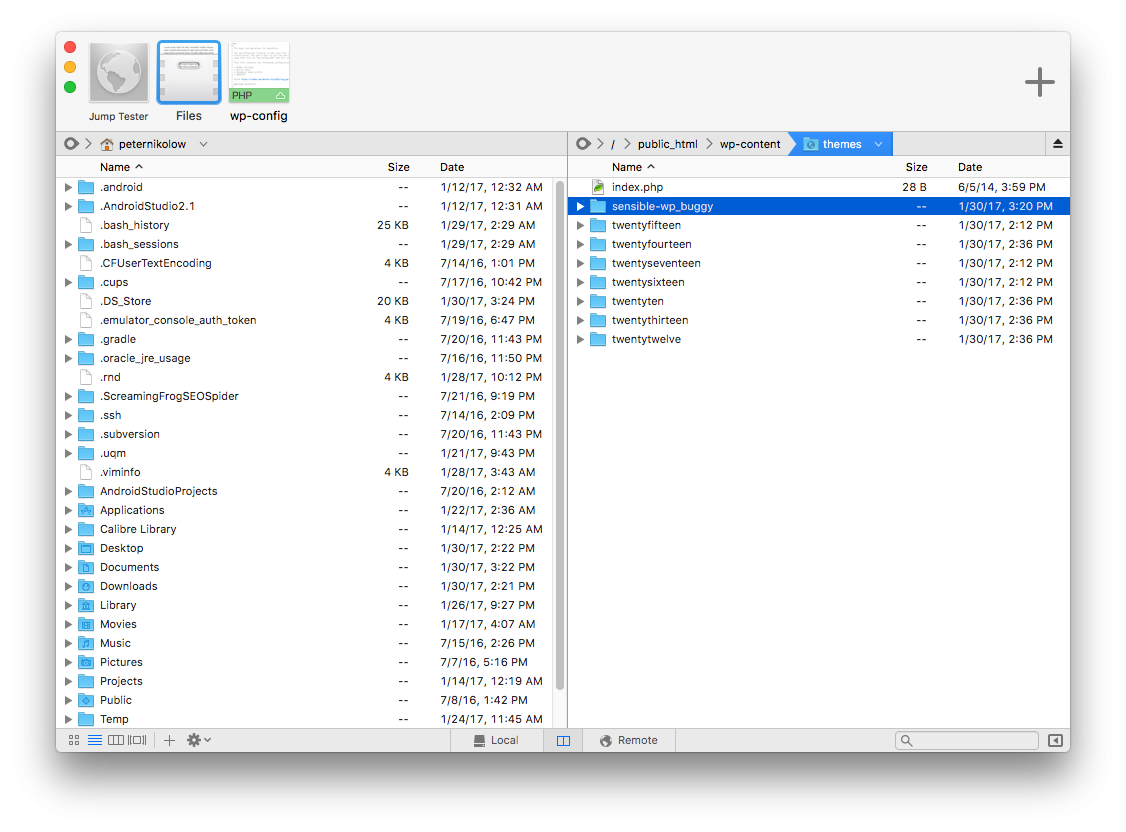Image resolution: width=1126 pixels, height=832 pixels.
Task: Expand the sensible-wp_buggy folder
Action: tap(580, 207)
